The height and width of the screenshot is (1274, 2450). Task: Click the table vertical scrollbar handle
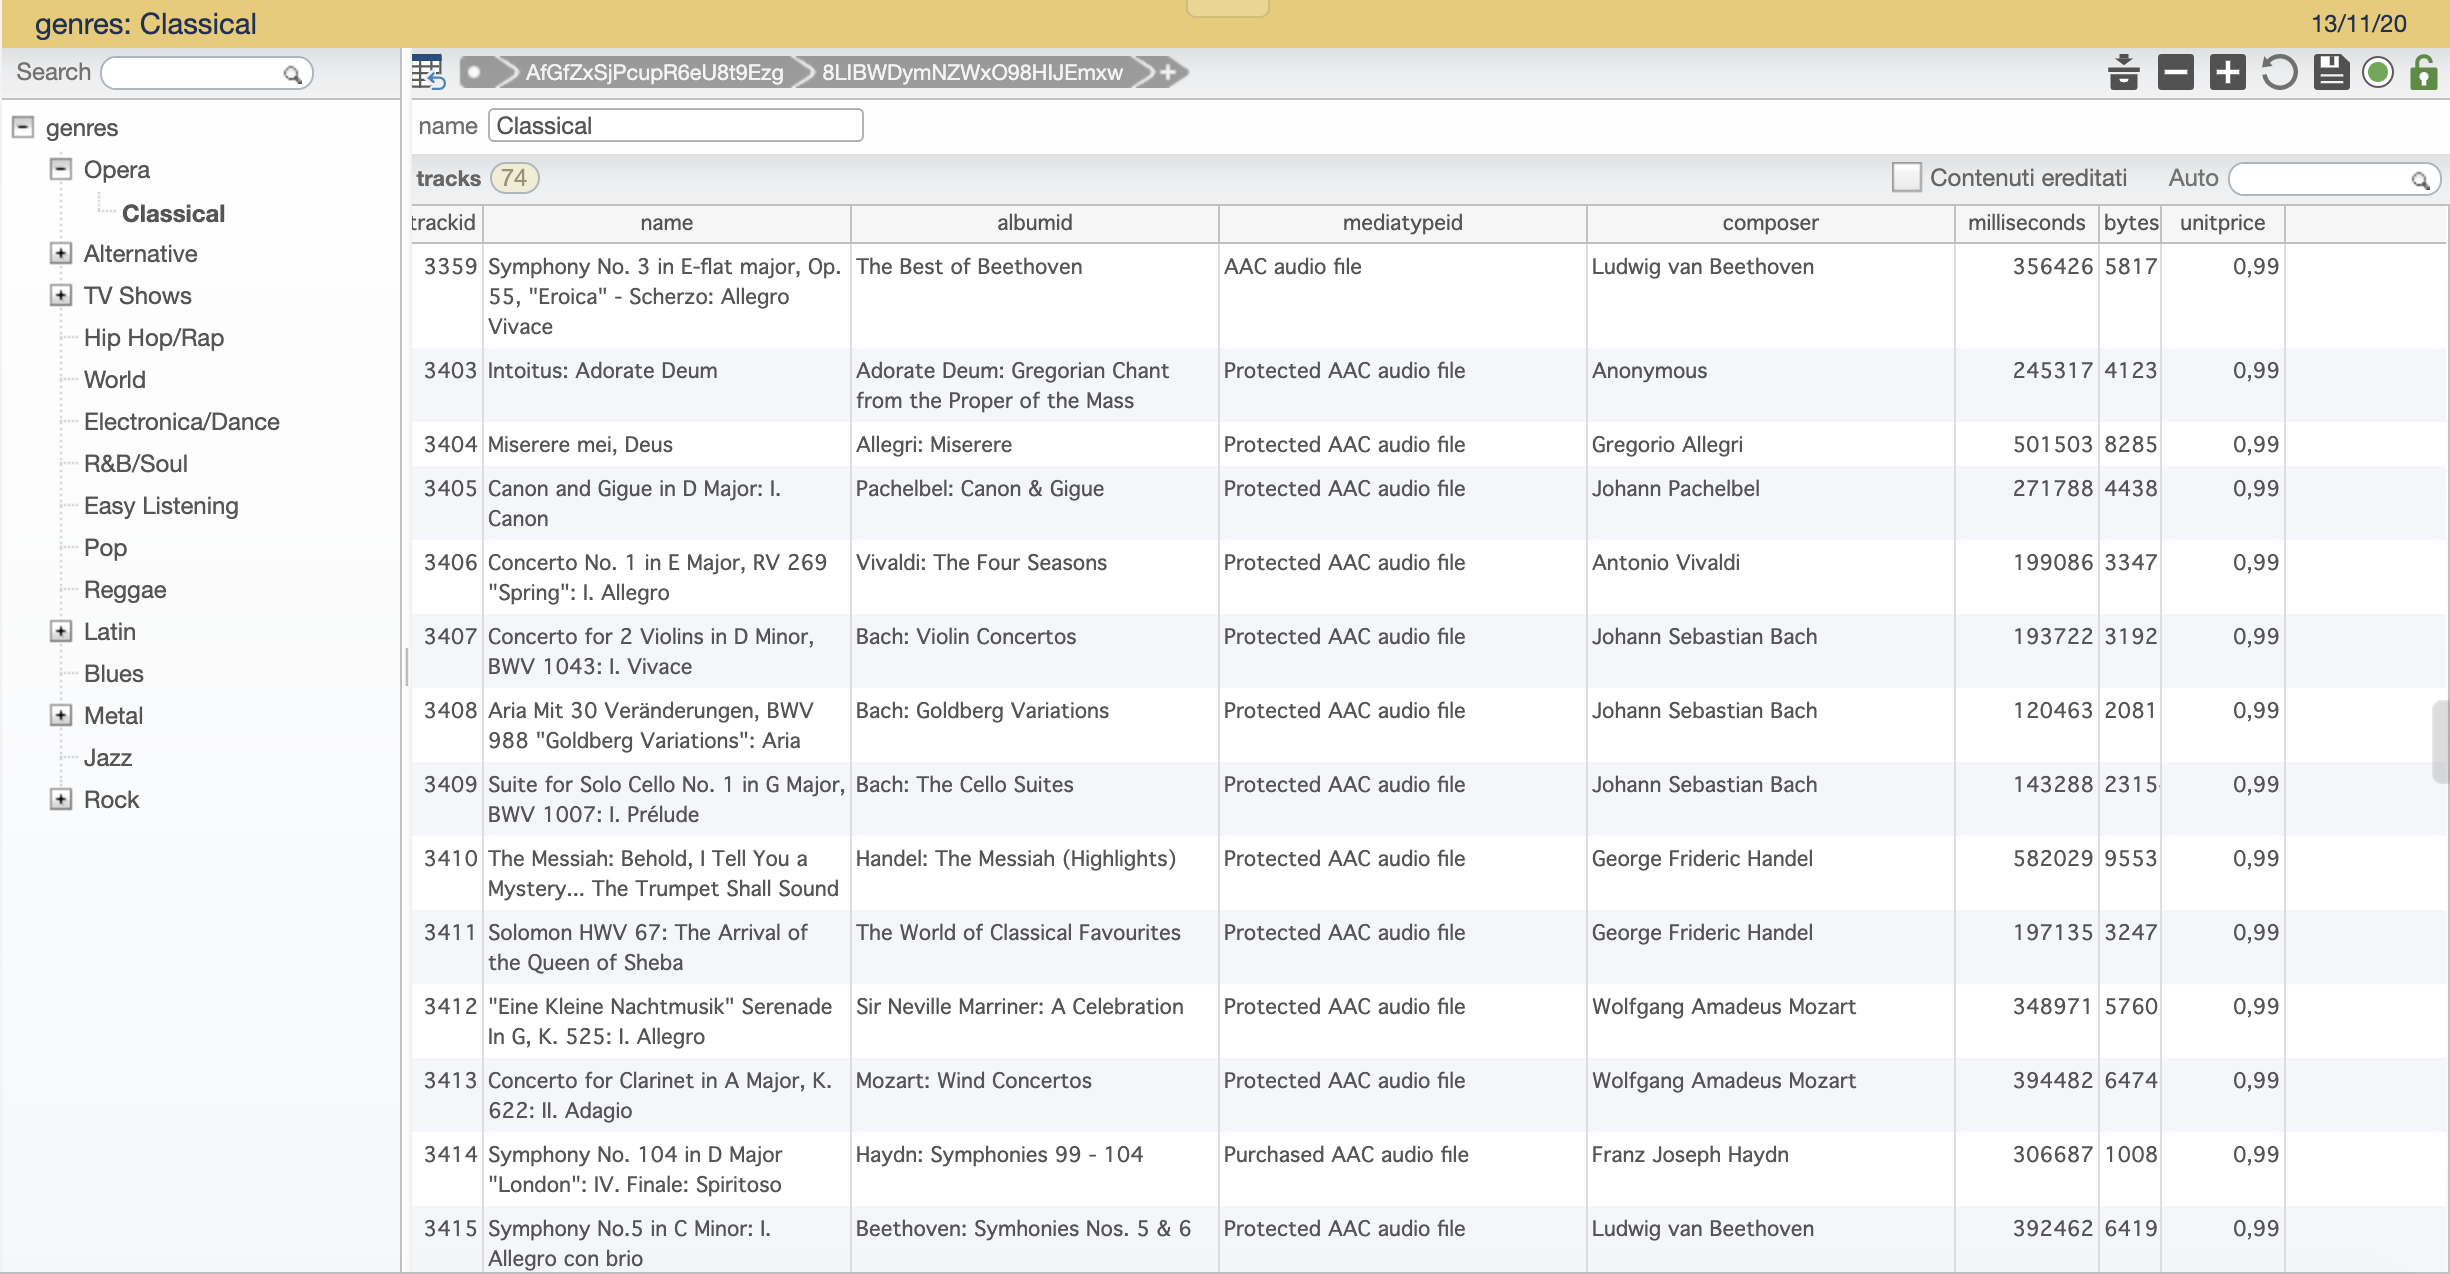point(2440,741)
